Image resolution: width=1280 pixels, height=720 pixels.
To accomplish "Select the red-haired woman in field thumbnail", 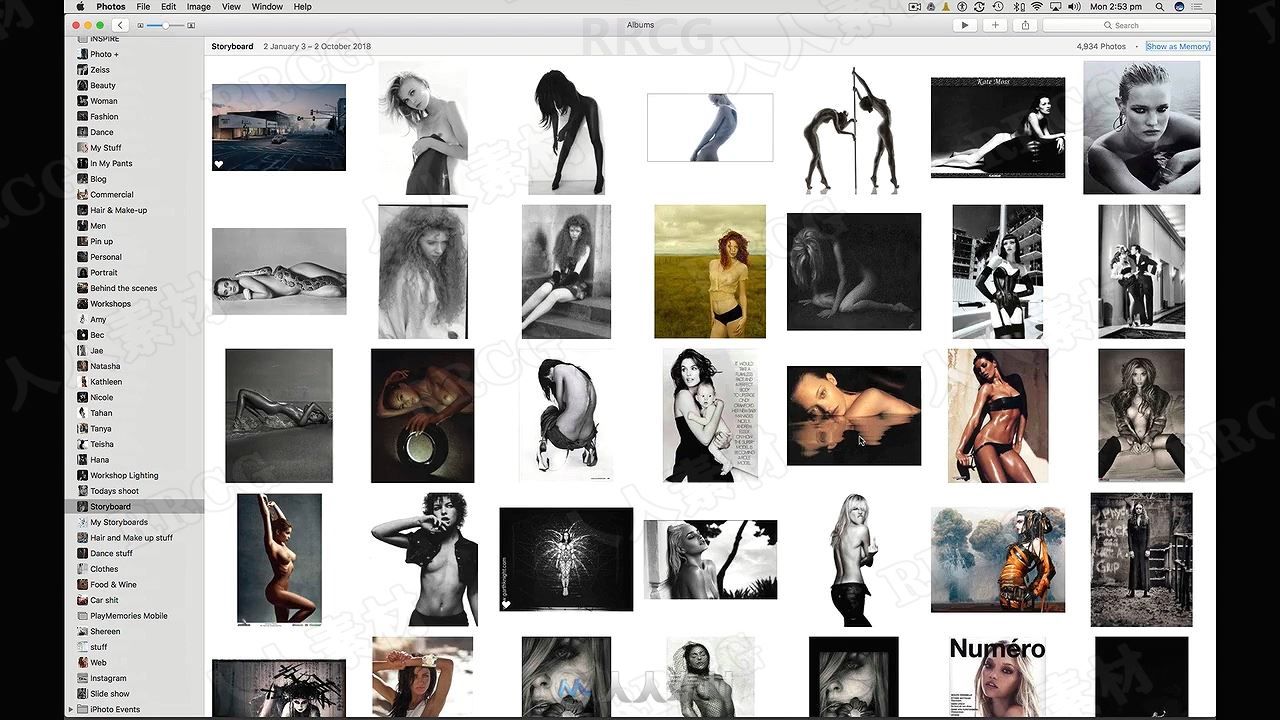I will 710,271.
